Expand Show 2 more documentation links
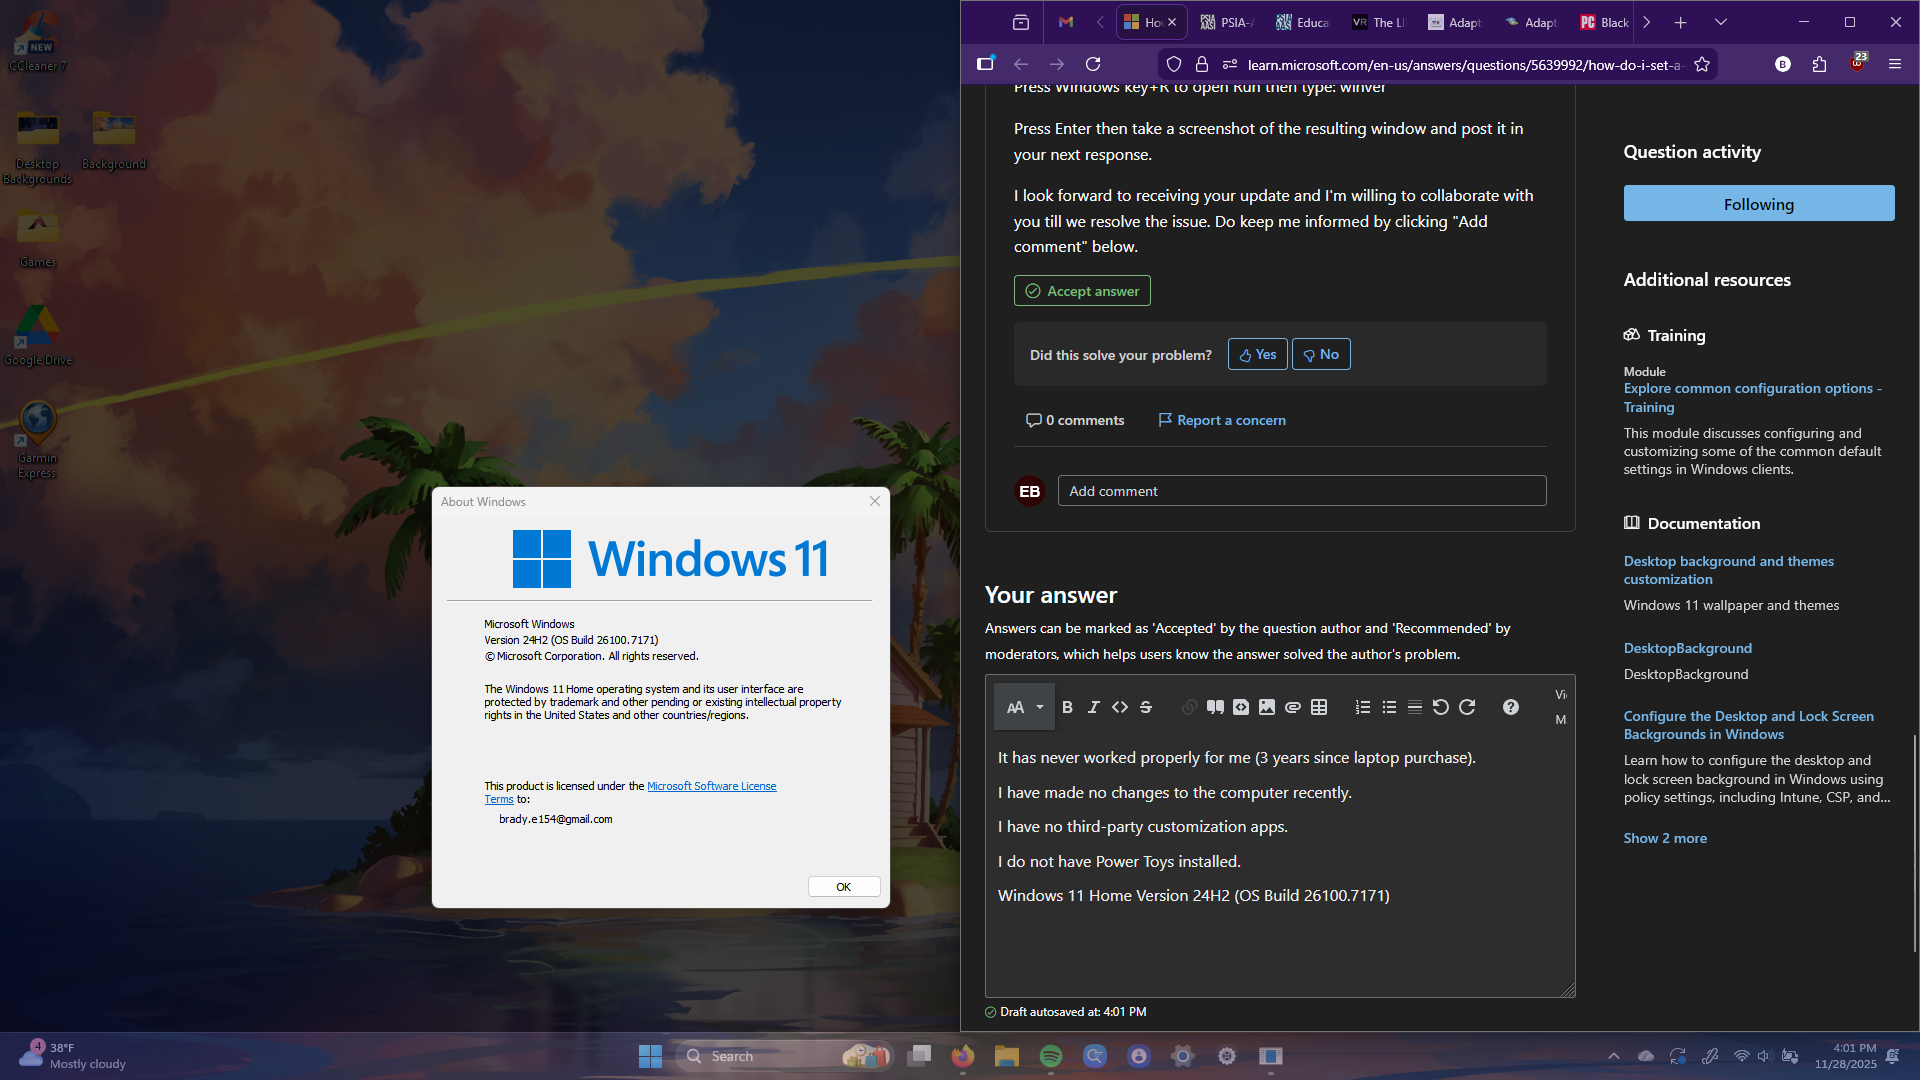 [1665, 838]
